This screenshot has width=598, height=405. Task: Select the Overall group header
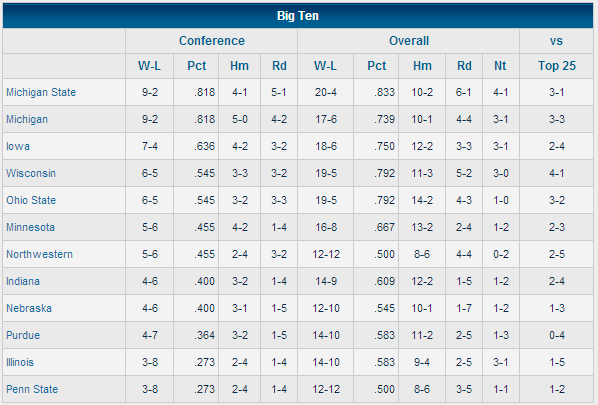tap(409, 41)
